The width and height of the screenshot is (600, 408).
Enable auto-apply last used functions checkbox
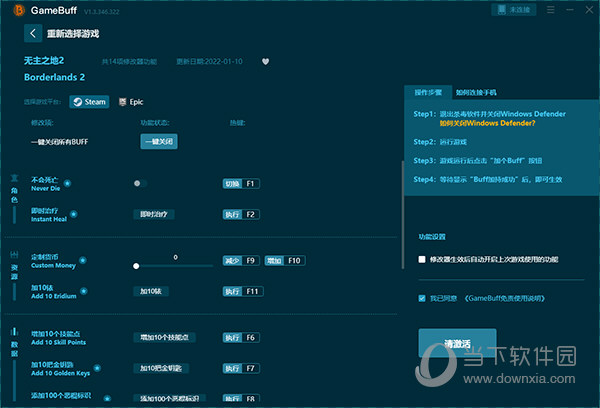coord(423,259)
